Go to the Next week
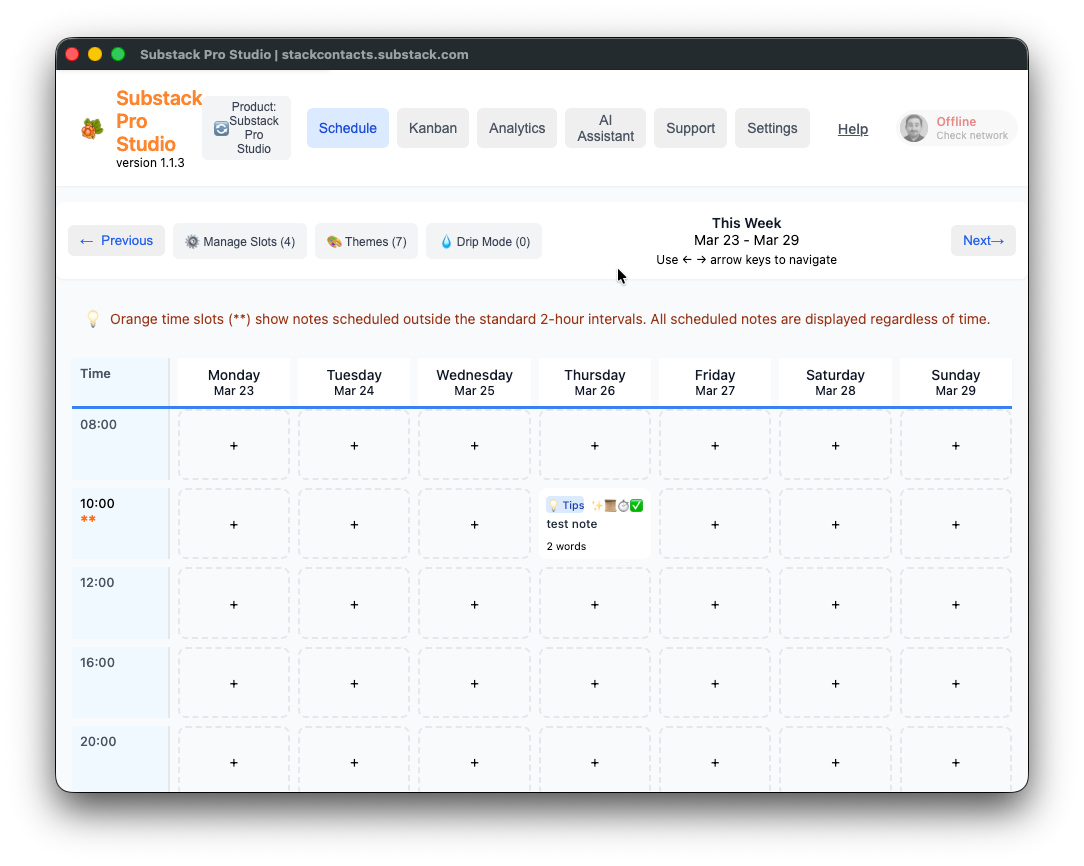The image size is (1084, 866). pos(983,241)
